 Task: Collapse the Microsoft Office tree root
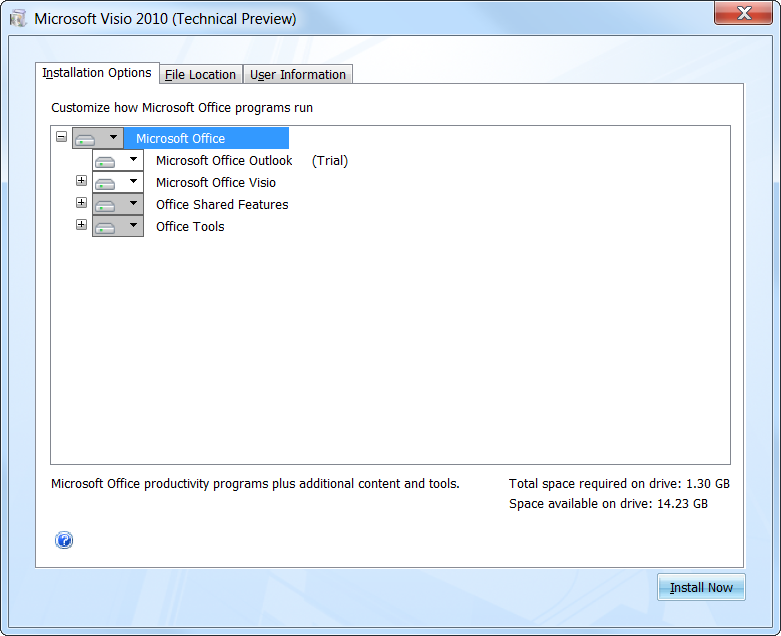[x=62, y=138]
